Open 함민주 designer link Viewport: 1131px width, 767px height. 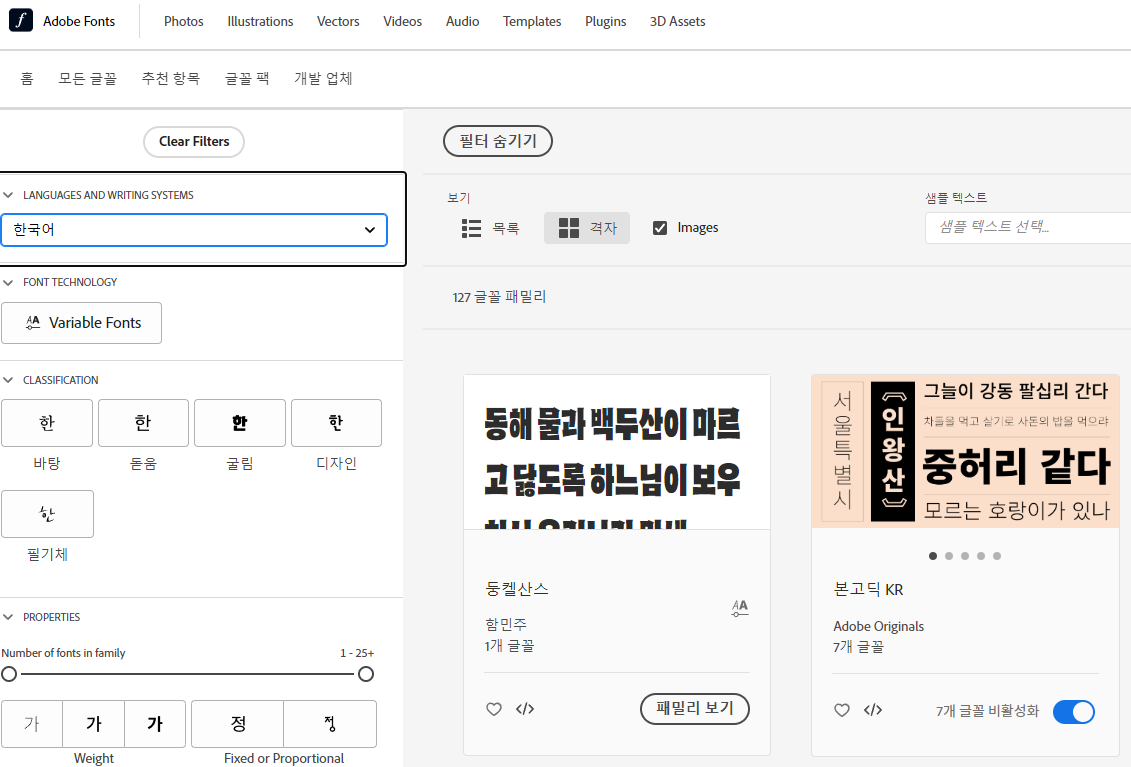(x=506, y=623)
